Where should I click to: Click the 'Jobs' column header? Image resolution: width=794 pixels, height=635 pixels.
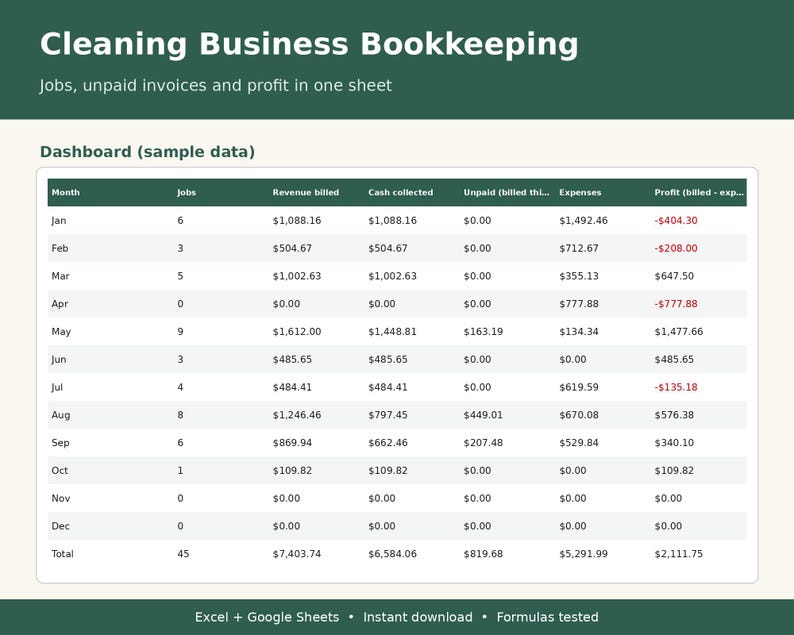tap(186, 192)
